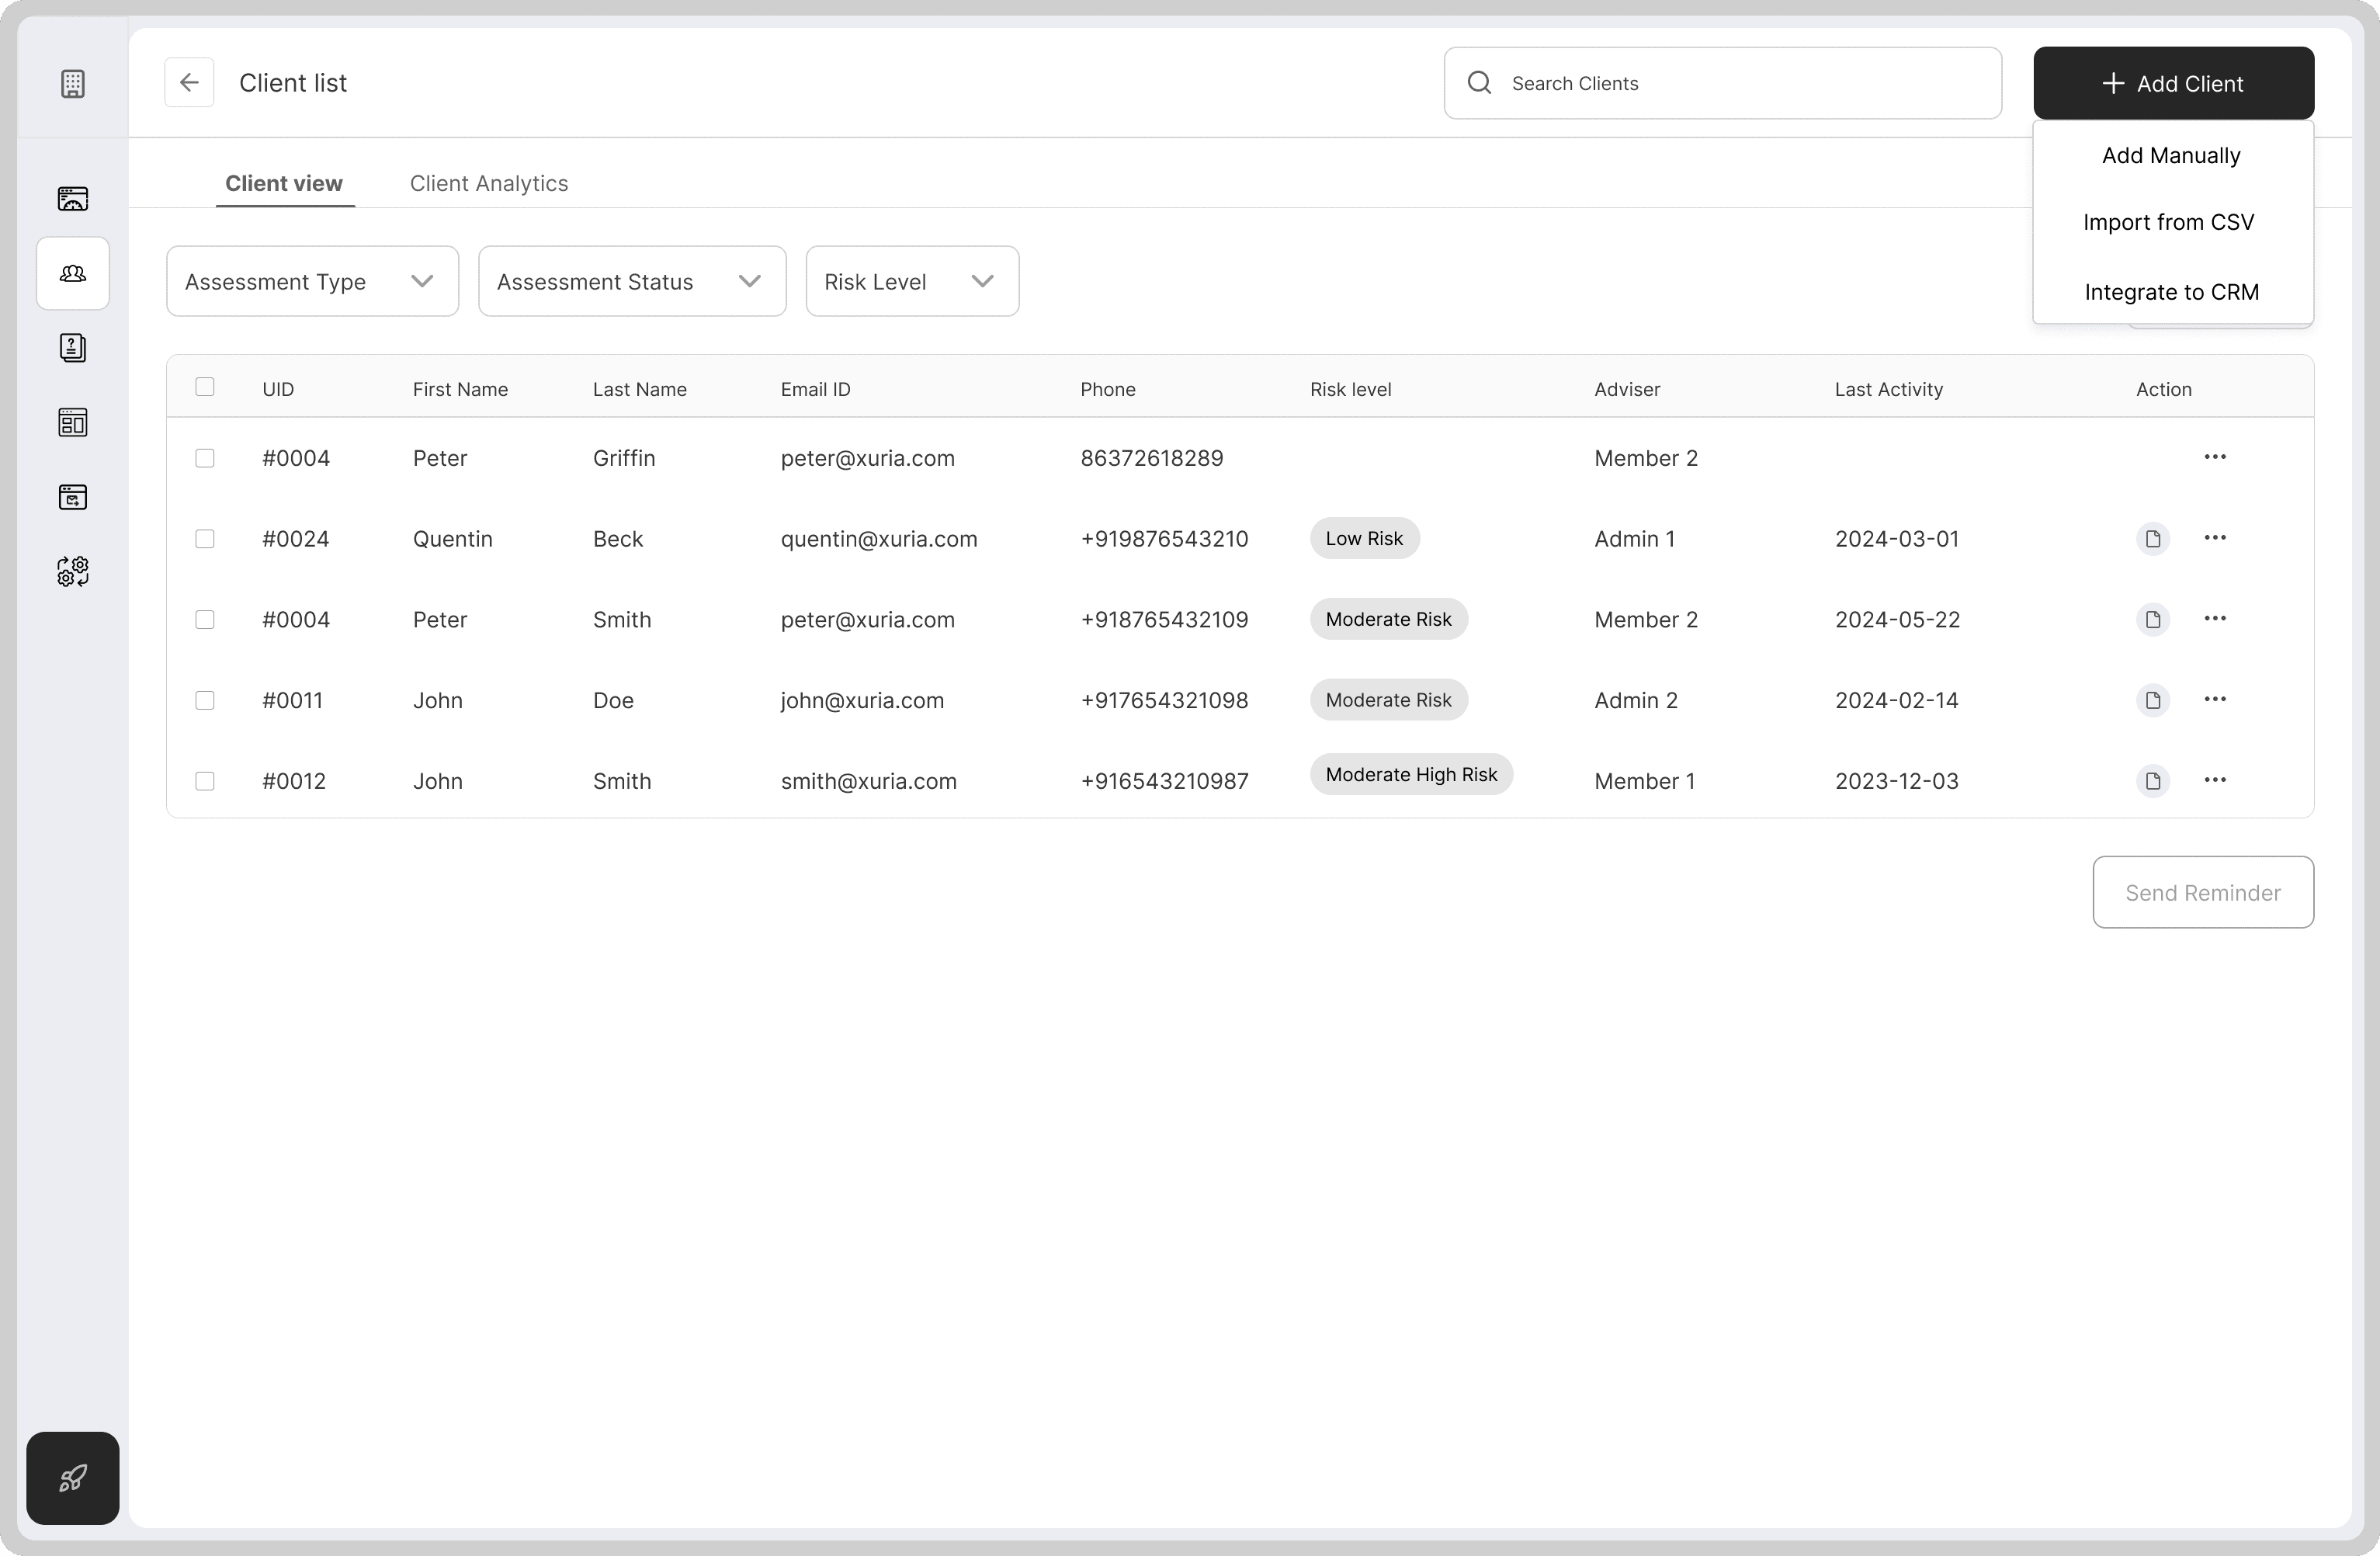Viewport: 2380px width, 1556px height.
Task: Click the Send Reminder button
Action: pos(2202,892)
